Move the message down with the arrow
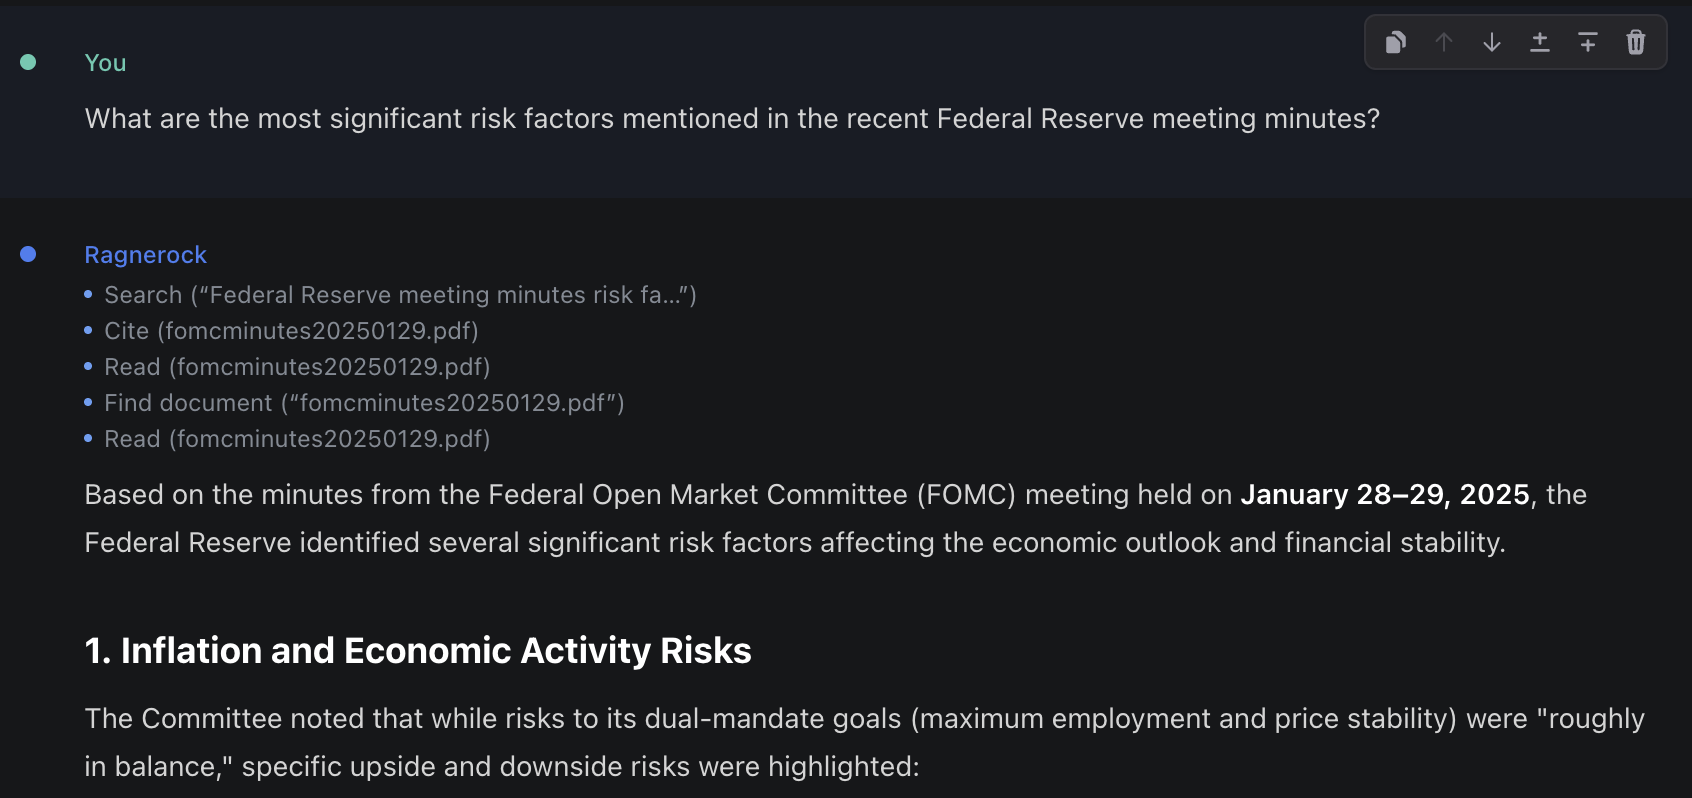The height and width of the screenshot is (798, 1692). (1492, 42)
